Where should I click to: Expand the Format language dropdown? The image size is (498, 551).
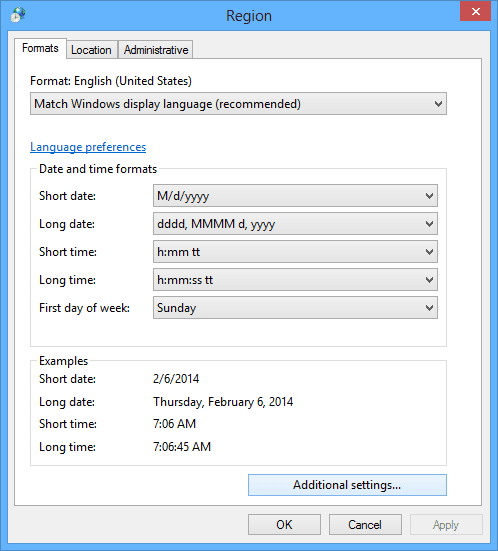(238, 104)
